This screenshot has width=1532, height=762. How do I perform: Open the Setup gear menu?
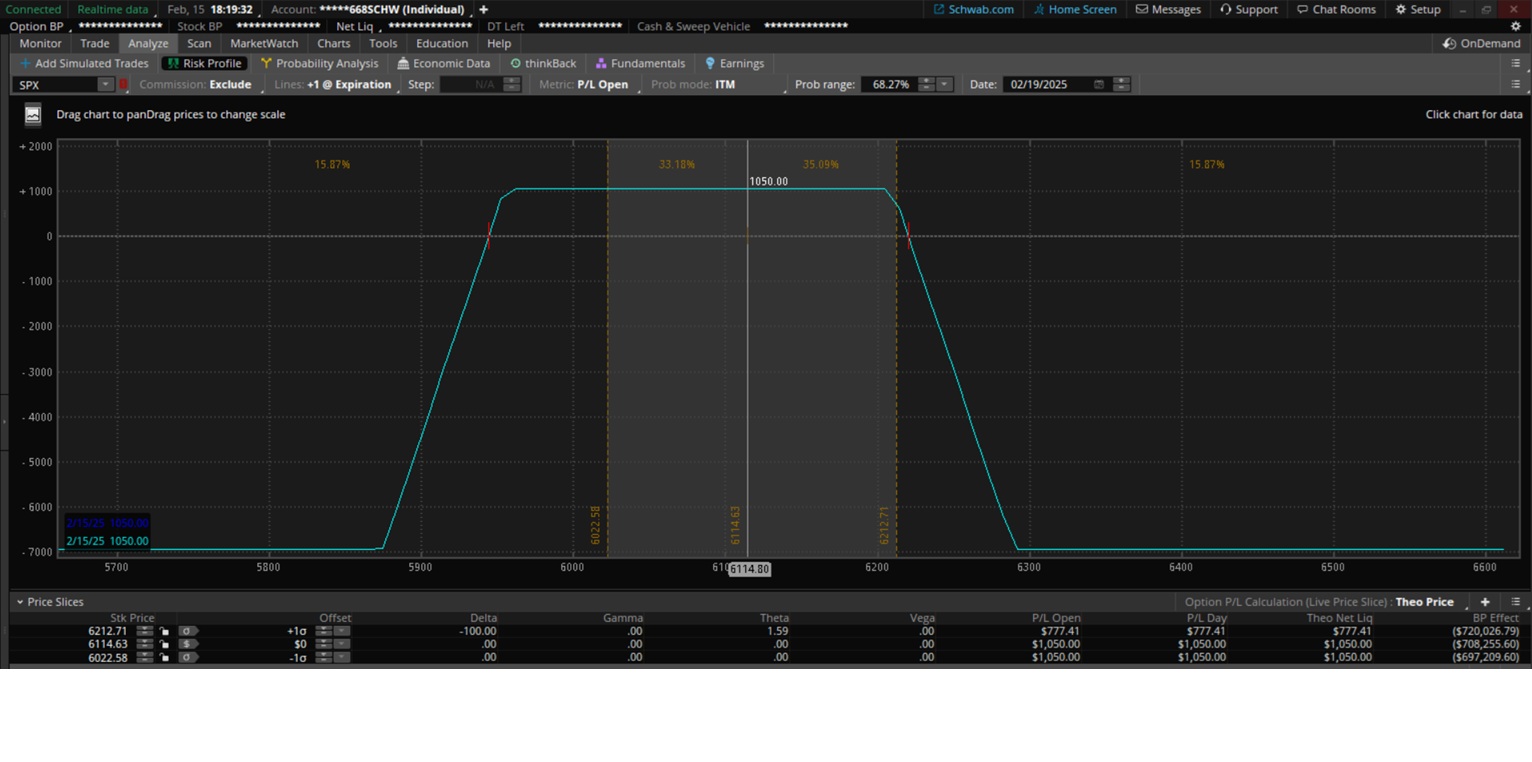1418,9
